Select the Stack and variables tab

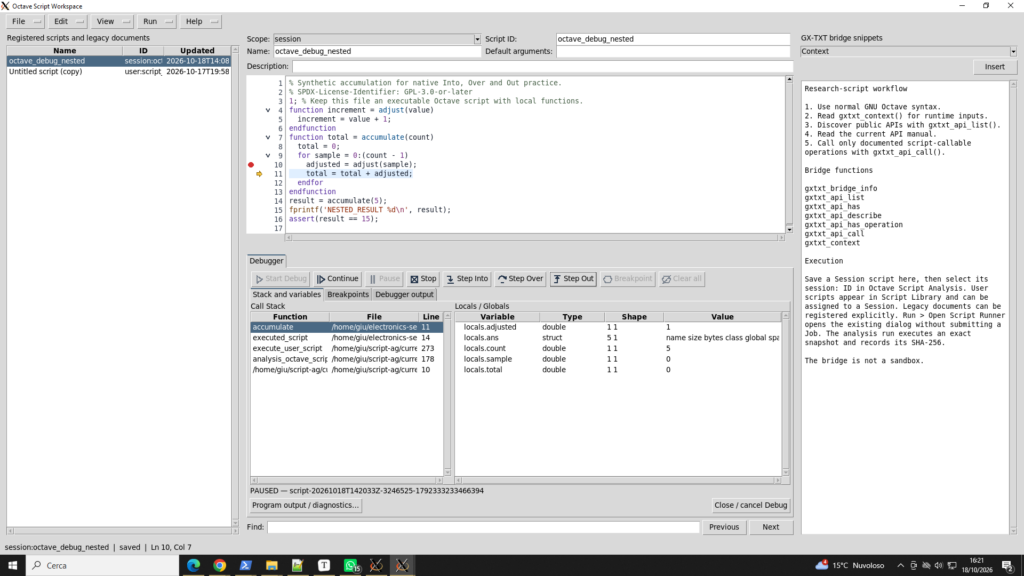coord(287,295)
